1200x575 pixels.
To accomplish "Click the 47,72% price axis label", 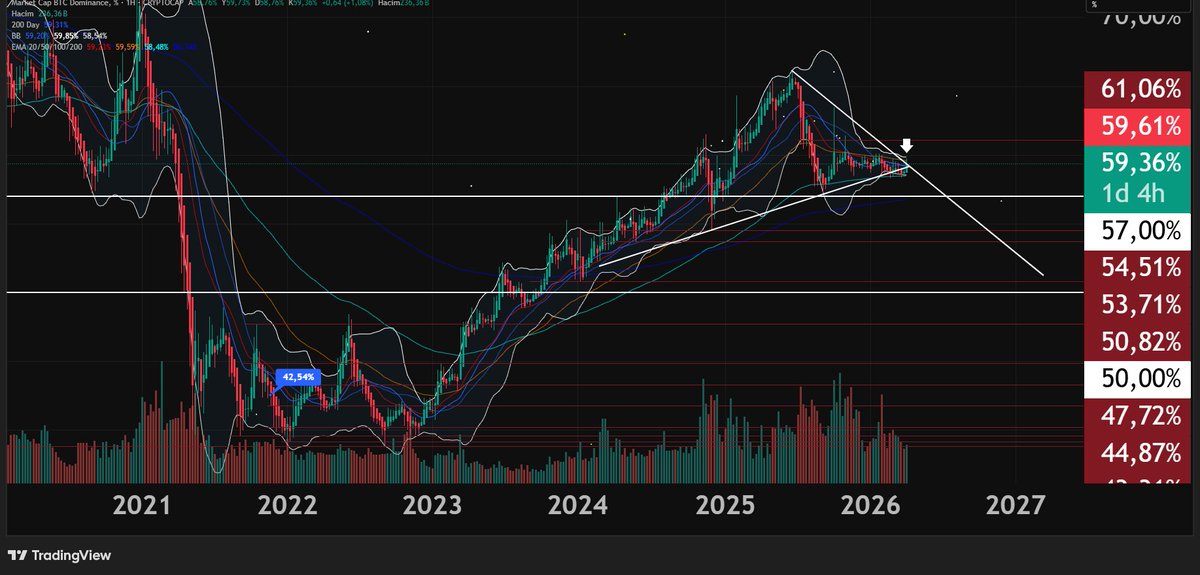I will tap(1137, 417).
